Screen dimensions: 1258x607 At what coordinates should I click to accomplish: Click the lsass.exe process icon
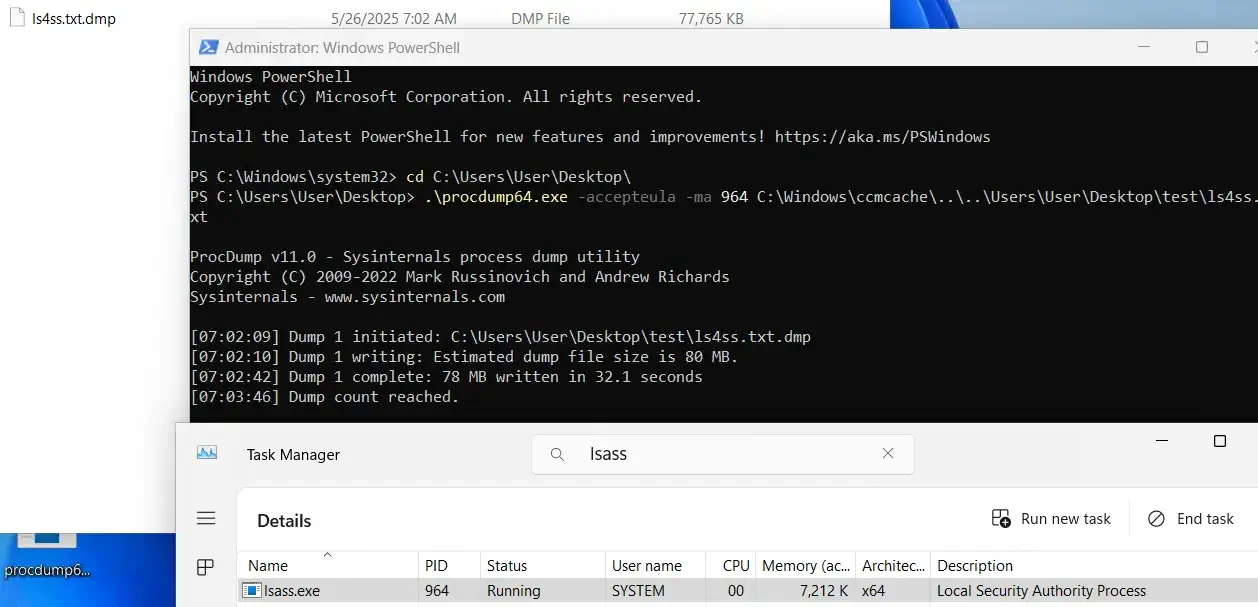pos(250,590)
